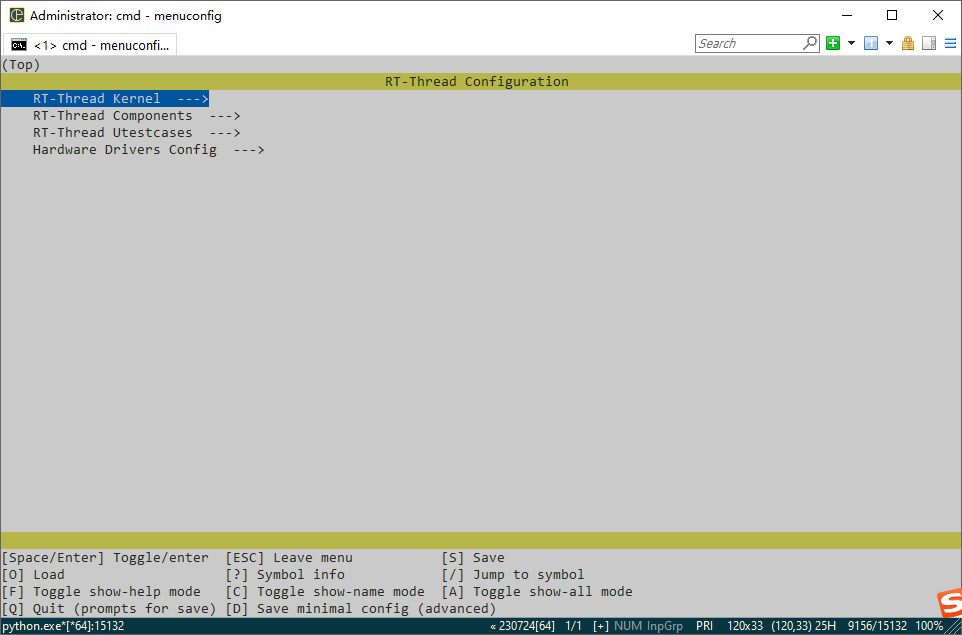The image size is (962, 635).
Task: Click python.exe process name in status bar
Action: pos(63,626)
